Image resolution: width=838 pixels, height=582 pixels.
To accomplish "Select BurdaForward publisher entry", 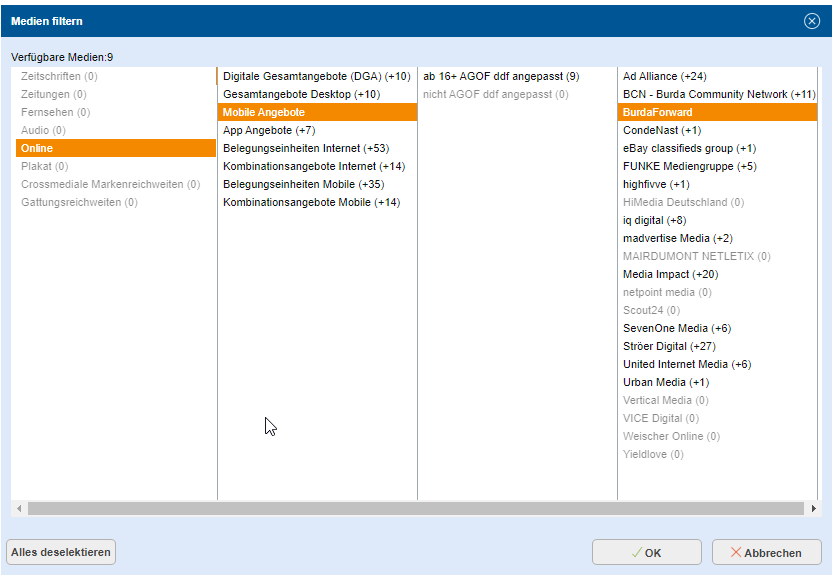I will [657, 112].
